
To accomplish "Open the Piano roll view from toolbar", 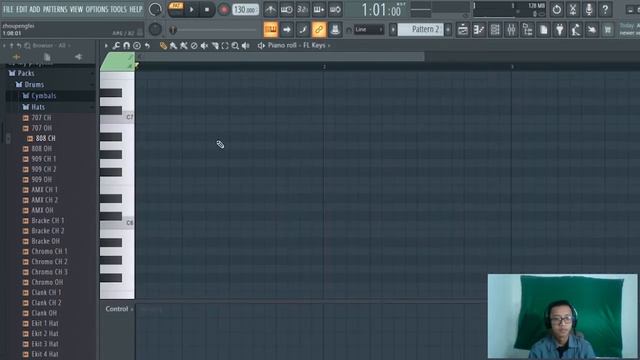I will [479, 29].
